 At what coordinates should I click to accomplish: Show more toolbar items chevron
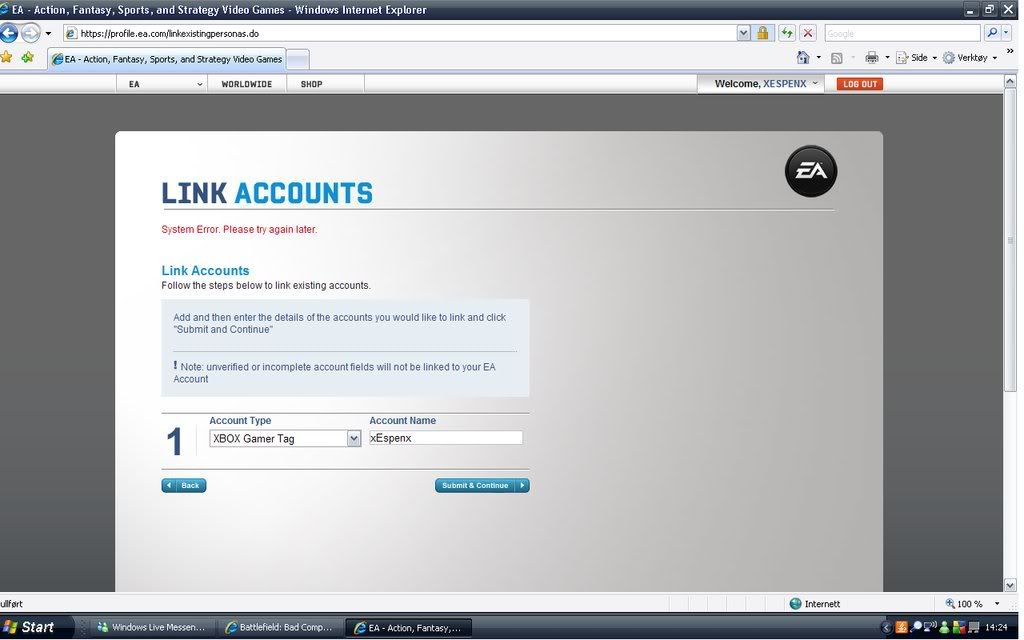tap(1010, 51)
